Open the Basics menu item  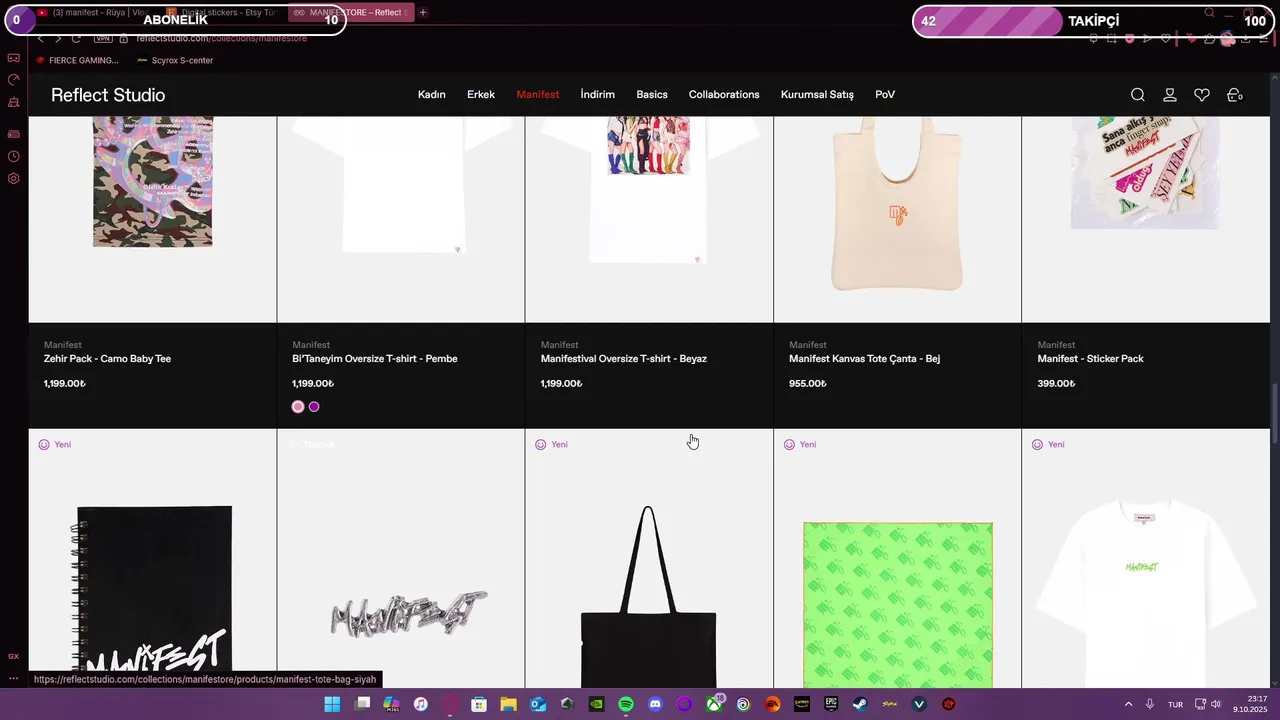pyautogui.click(x=652, y=95)
